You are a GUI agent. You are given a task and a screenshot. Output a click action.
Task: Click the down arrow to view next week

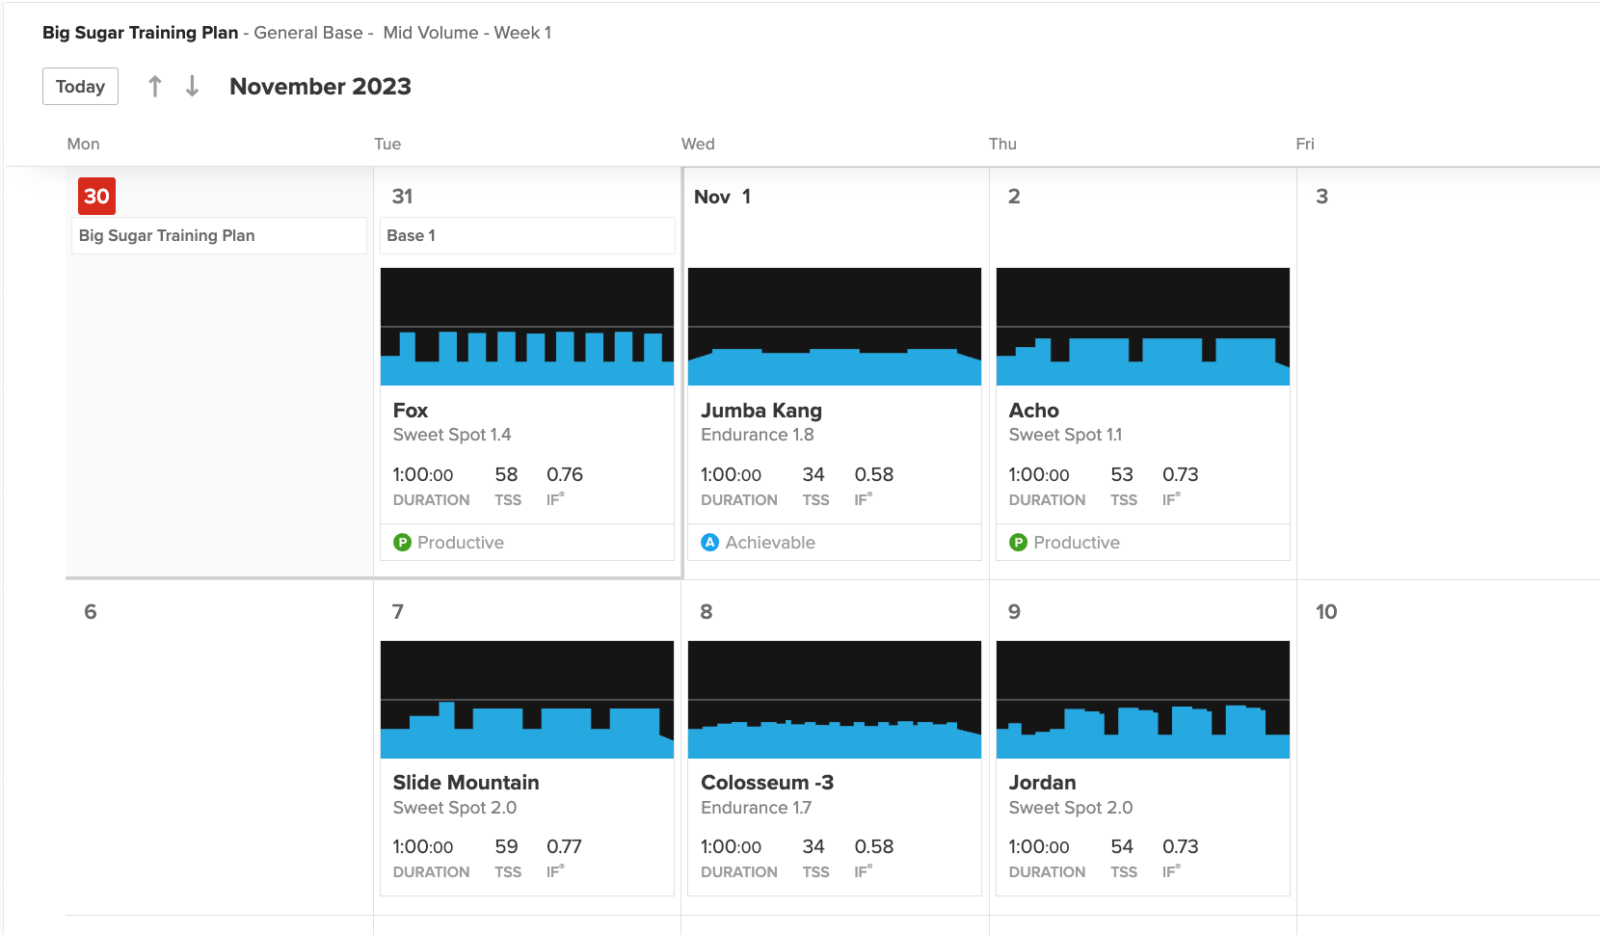pyautogui.click(x=192, y=86)
